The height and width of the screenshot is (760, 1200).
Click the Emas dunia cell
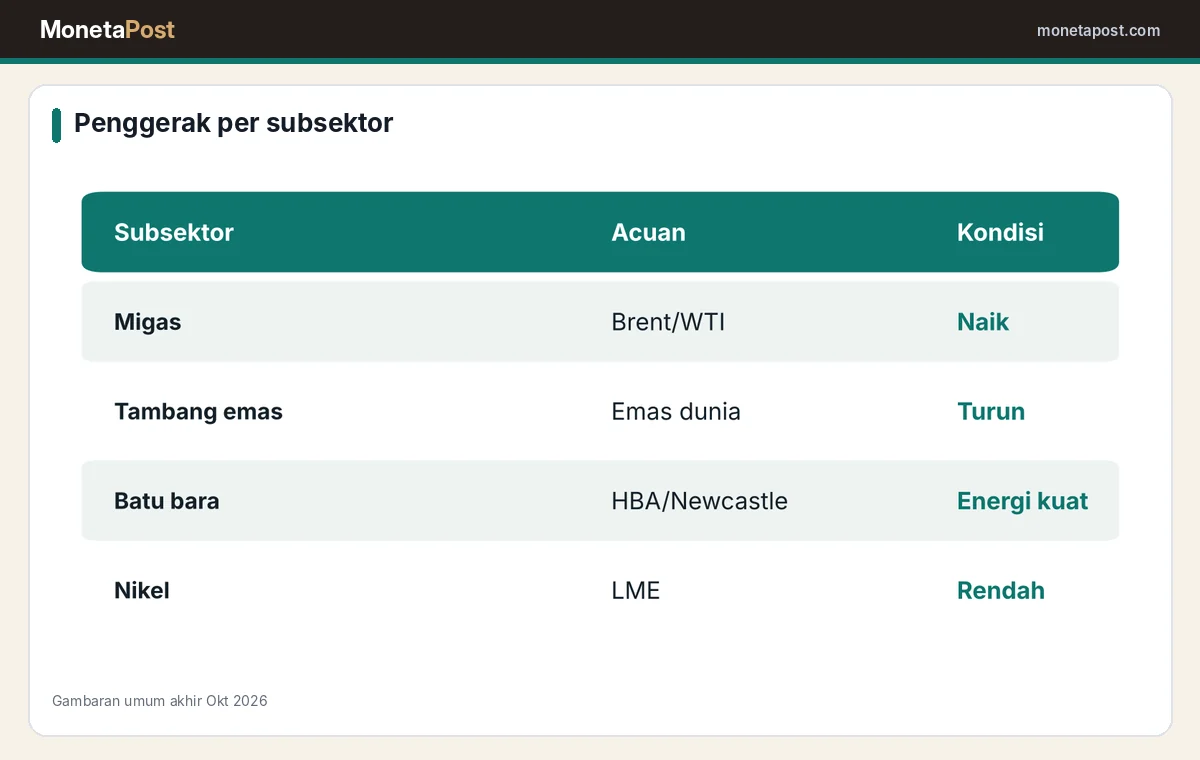[676, 411]
